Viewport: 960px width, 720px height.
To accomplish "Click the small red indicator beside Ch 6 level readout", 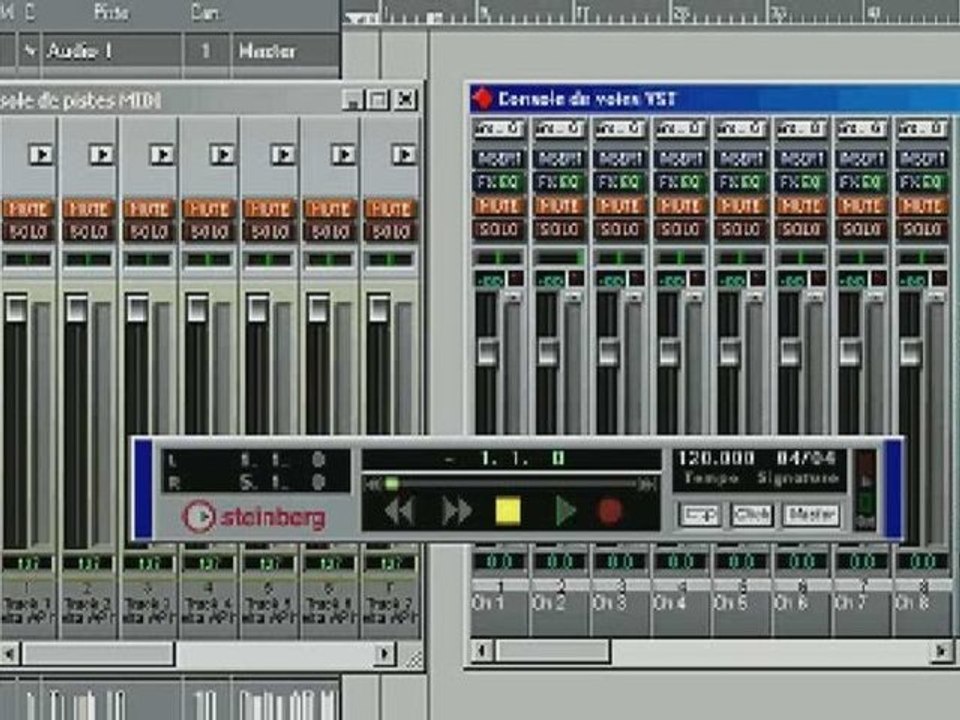I will click(x=818, y=279).
